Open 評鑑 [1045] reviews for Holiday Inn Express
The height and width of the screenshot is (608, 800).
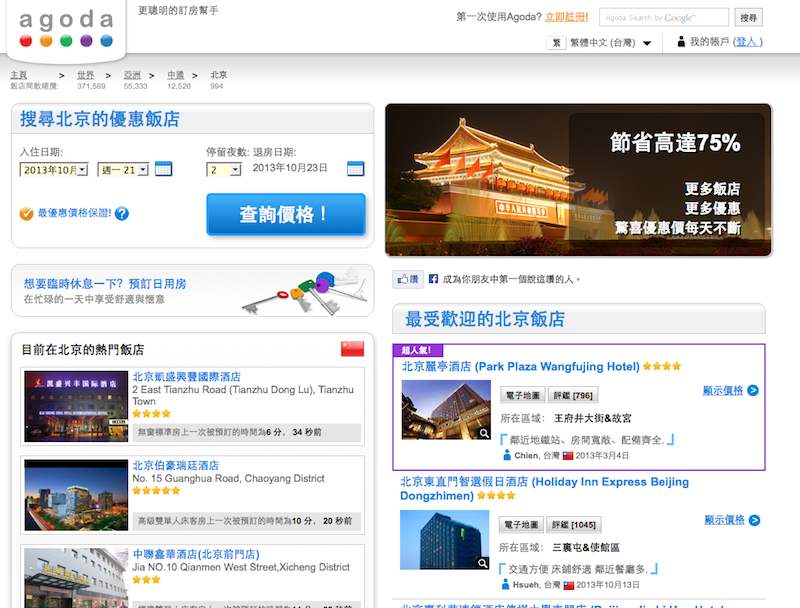(574, 524)
